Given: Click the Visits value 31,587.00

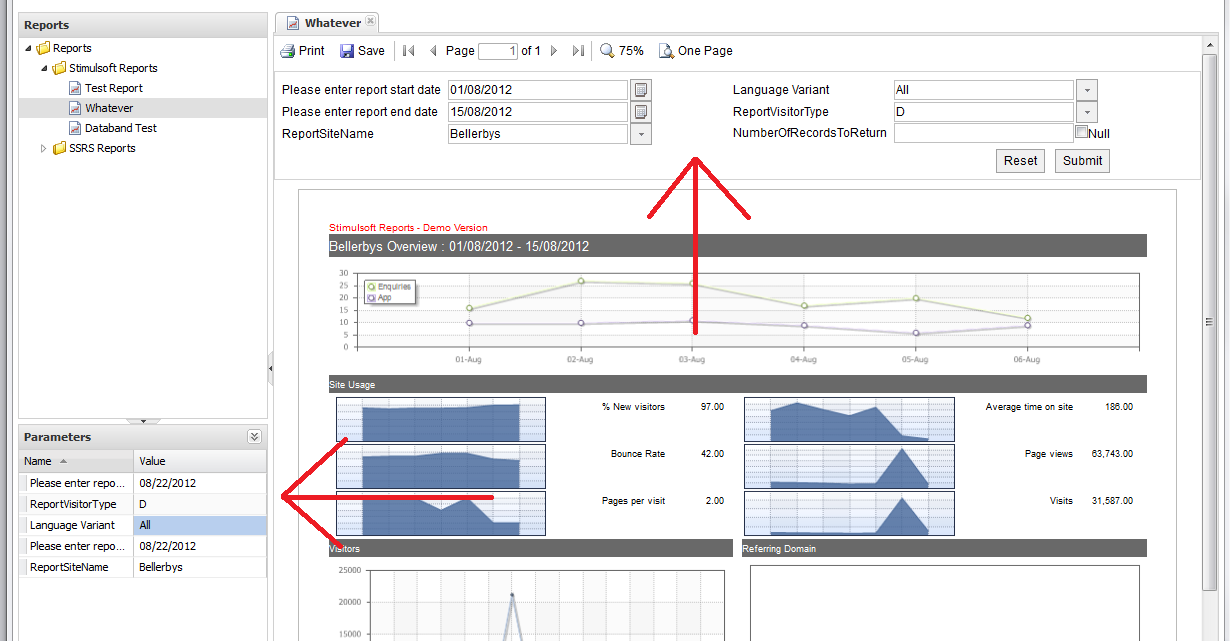Looking at the screenshot, I should [x=1112, y=500].
